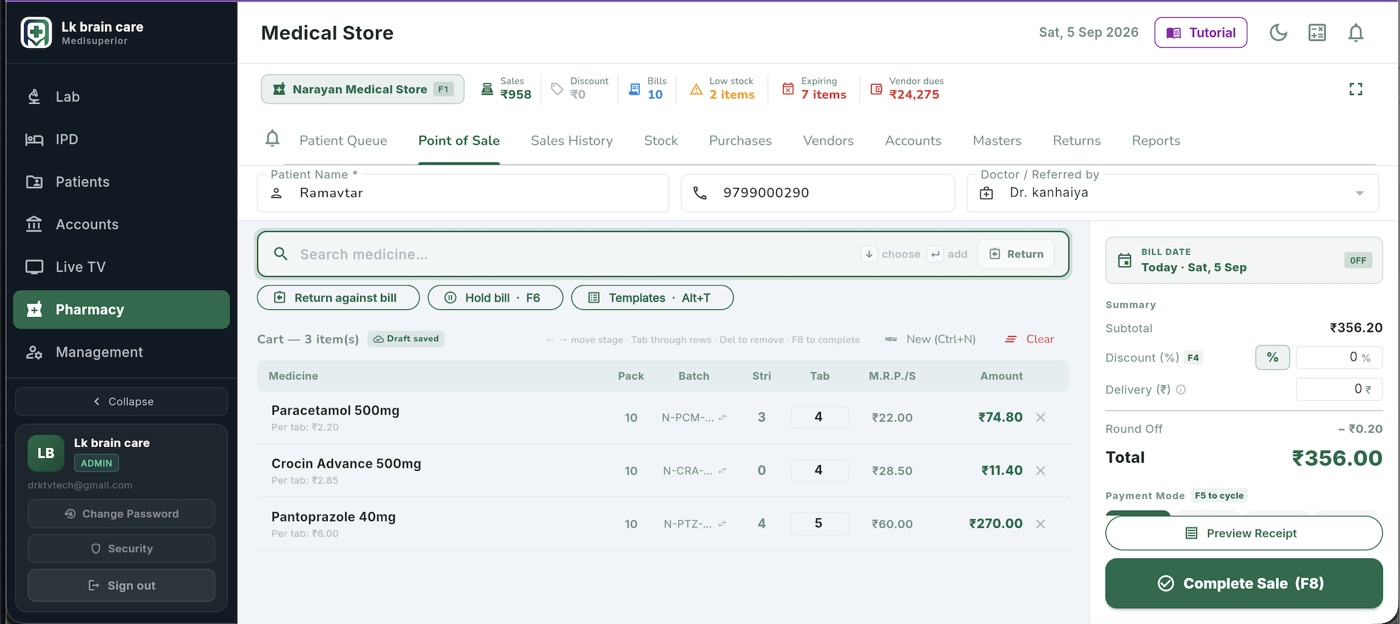
Task: Click the Lk brain care logo
Action: [36, 33]
